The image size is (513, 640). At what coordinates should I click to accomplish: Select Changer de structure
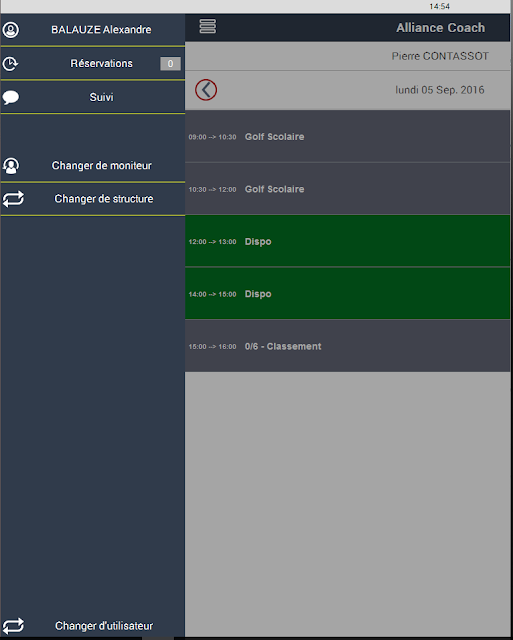(93, 199)
